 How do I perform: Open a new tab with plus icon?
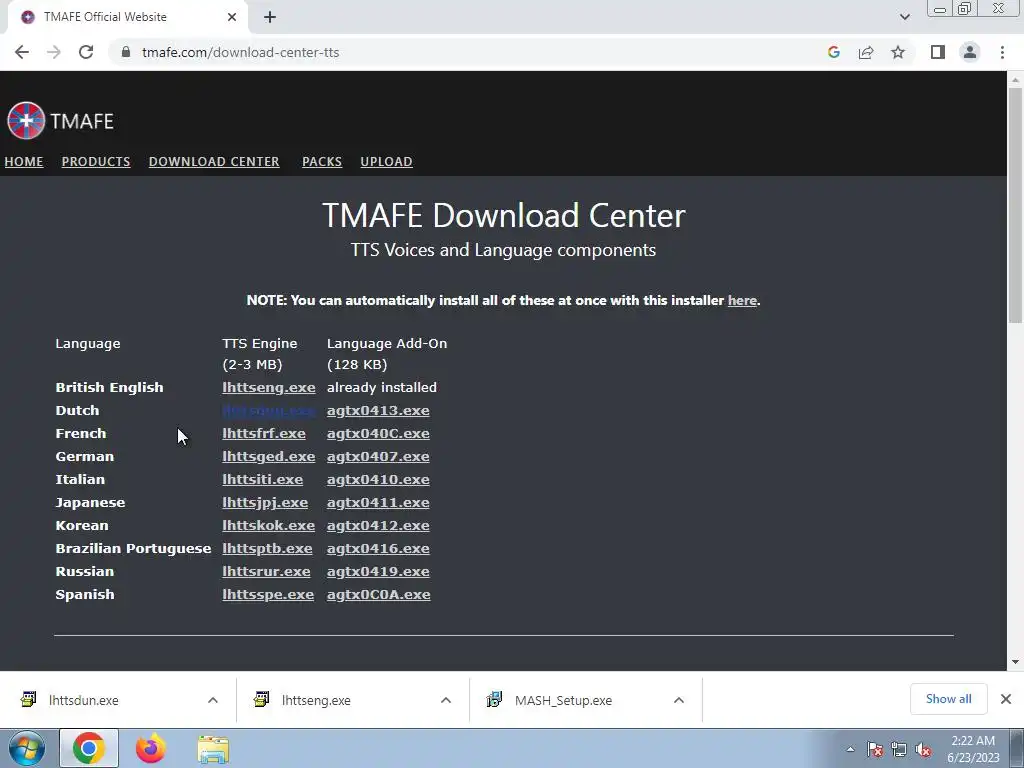[x=270, y=17]
